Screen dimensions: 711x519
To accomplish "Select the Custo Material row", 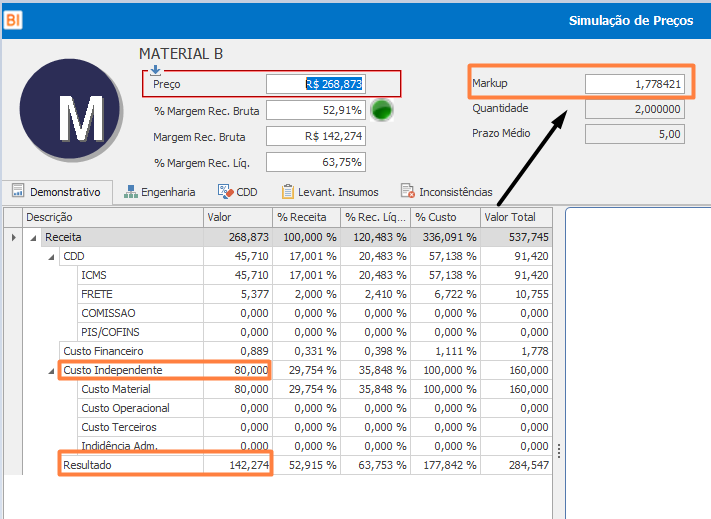I will click(315, 389).
